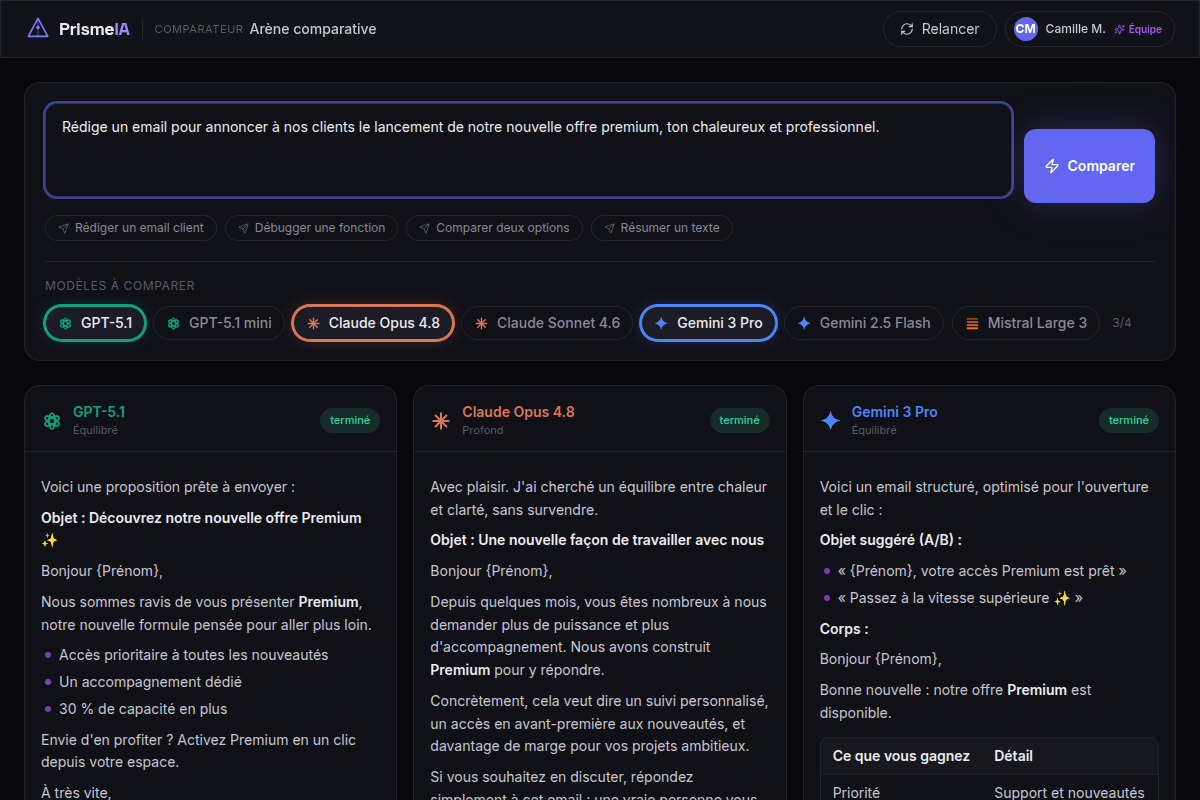The height and width of the screenshot is (800, 1200).
Task: Click the refresh icon in Relancer button
Action: [x=907, y=29]
